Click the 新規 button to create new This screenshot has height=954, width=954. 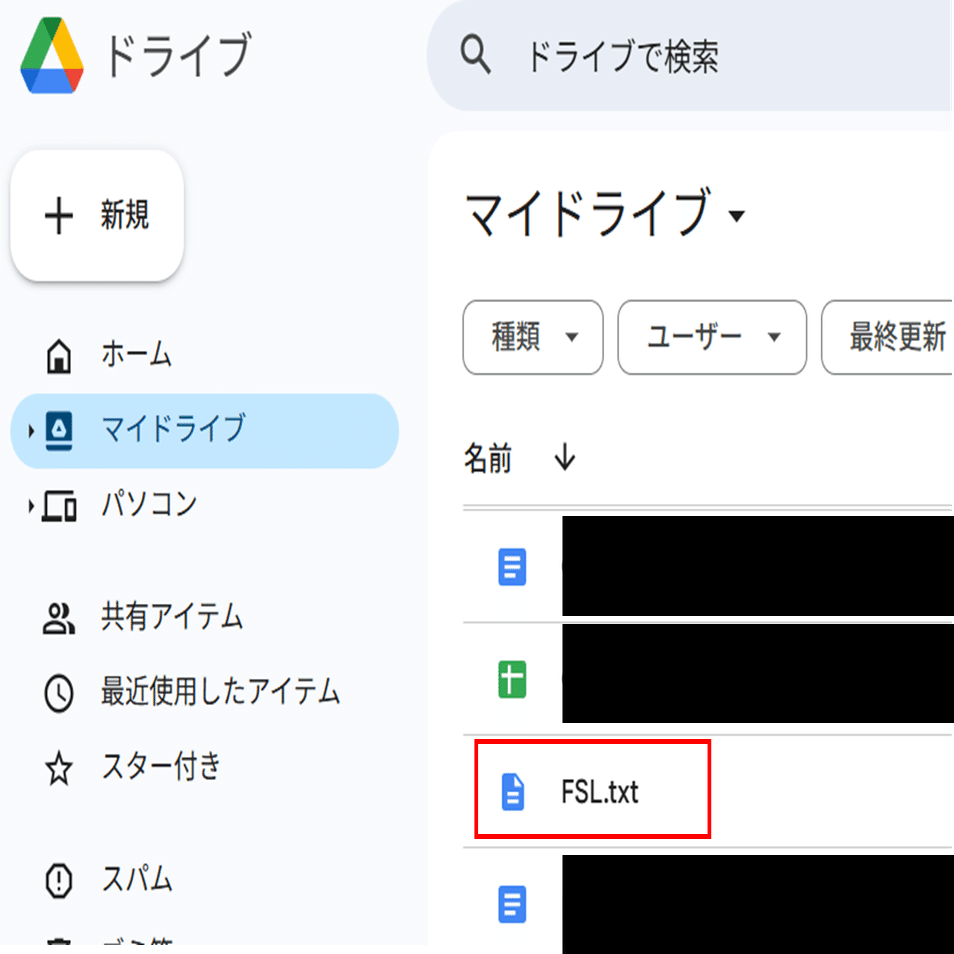coord(96,215)
